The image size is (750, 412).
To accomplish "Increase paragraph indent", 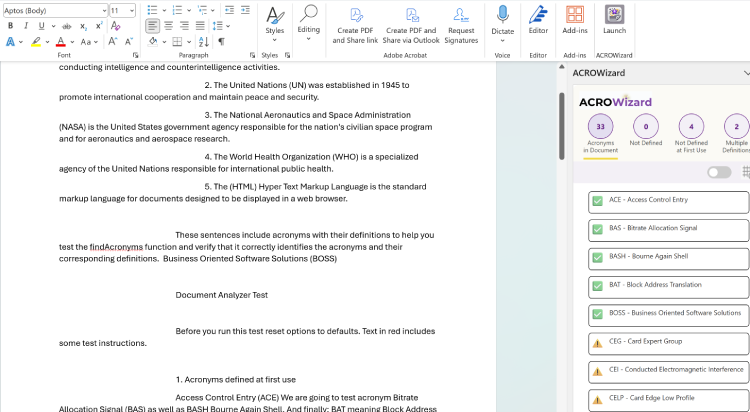I will tap(245, 10).
